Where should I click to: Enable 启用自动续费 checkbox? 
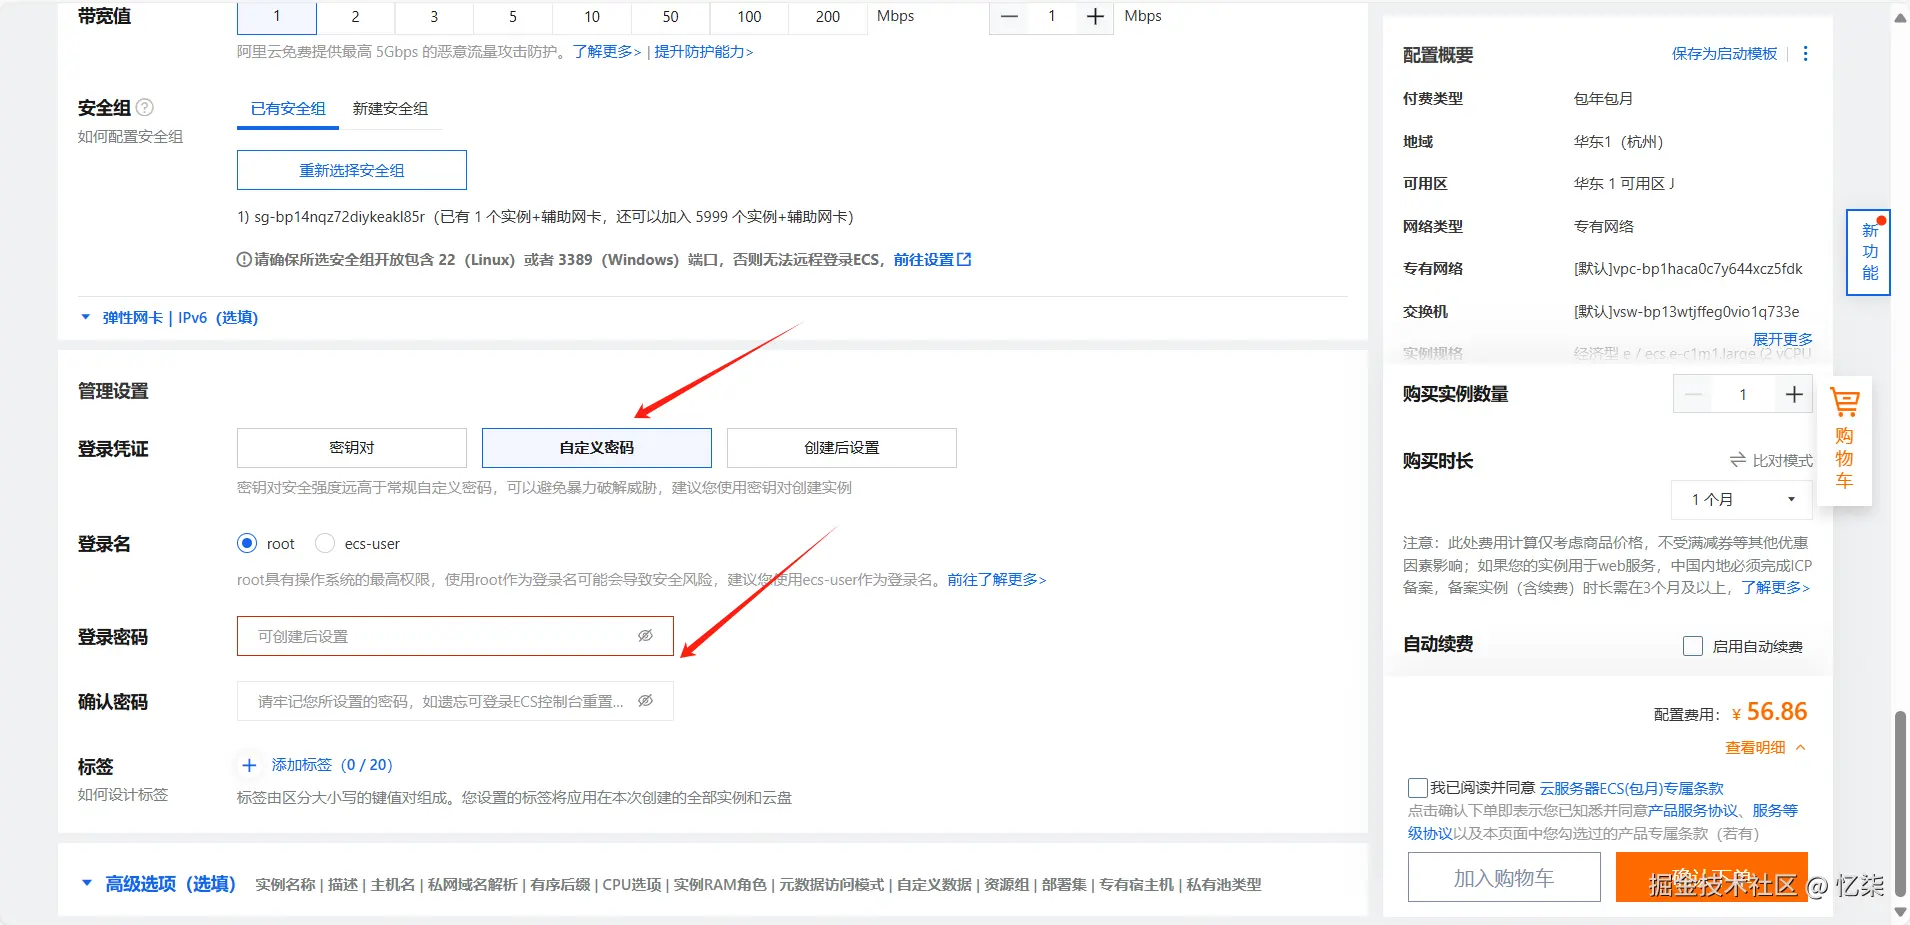(x=1693, y=646)
